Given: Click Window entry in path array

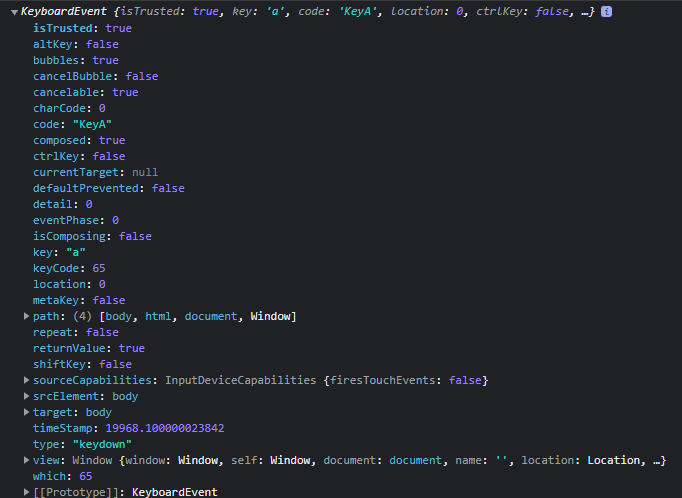Looking at the screenshot, I should pyautogui.click(x=270, y=316).
